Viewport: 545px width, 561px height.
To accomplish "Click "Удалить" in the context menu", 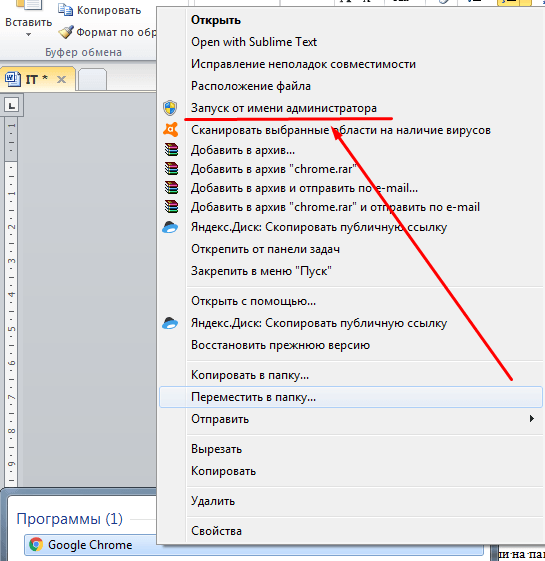I will [213, 501].
